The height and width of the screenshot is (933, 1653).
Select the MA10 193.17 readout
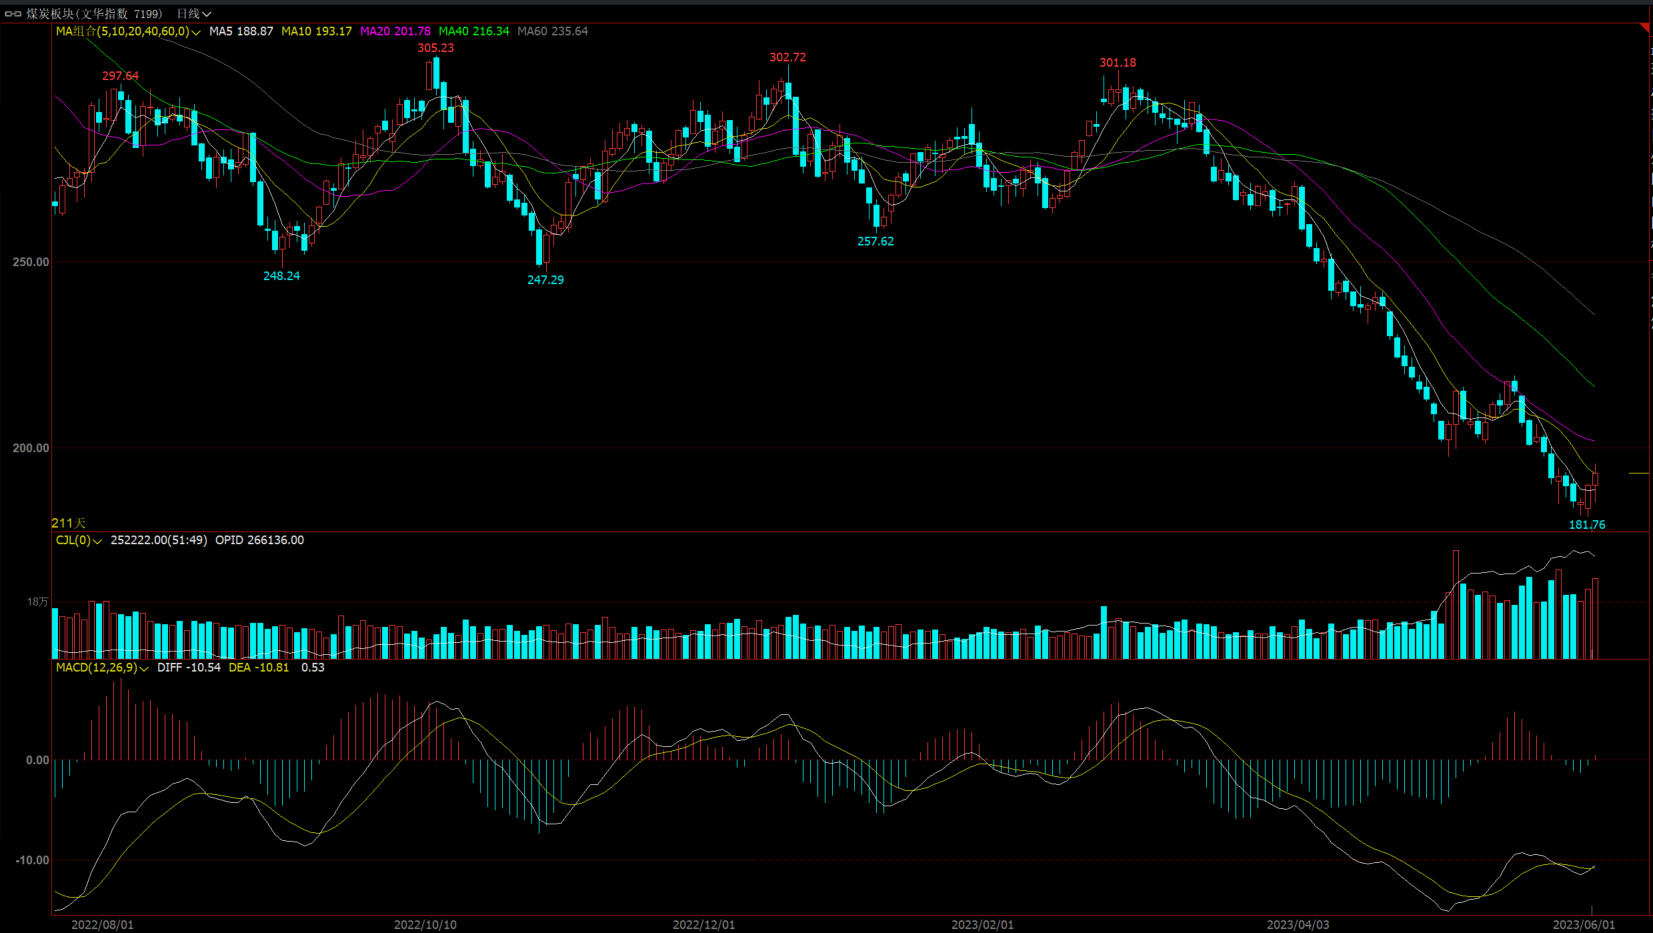coord(316,32)
